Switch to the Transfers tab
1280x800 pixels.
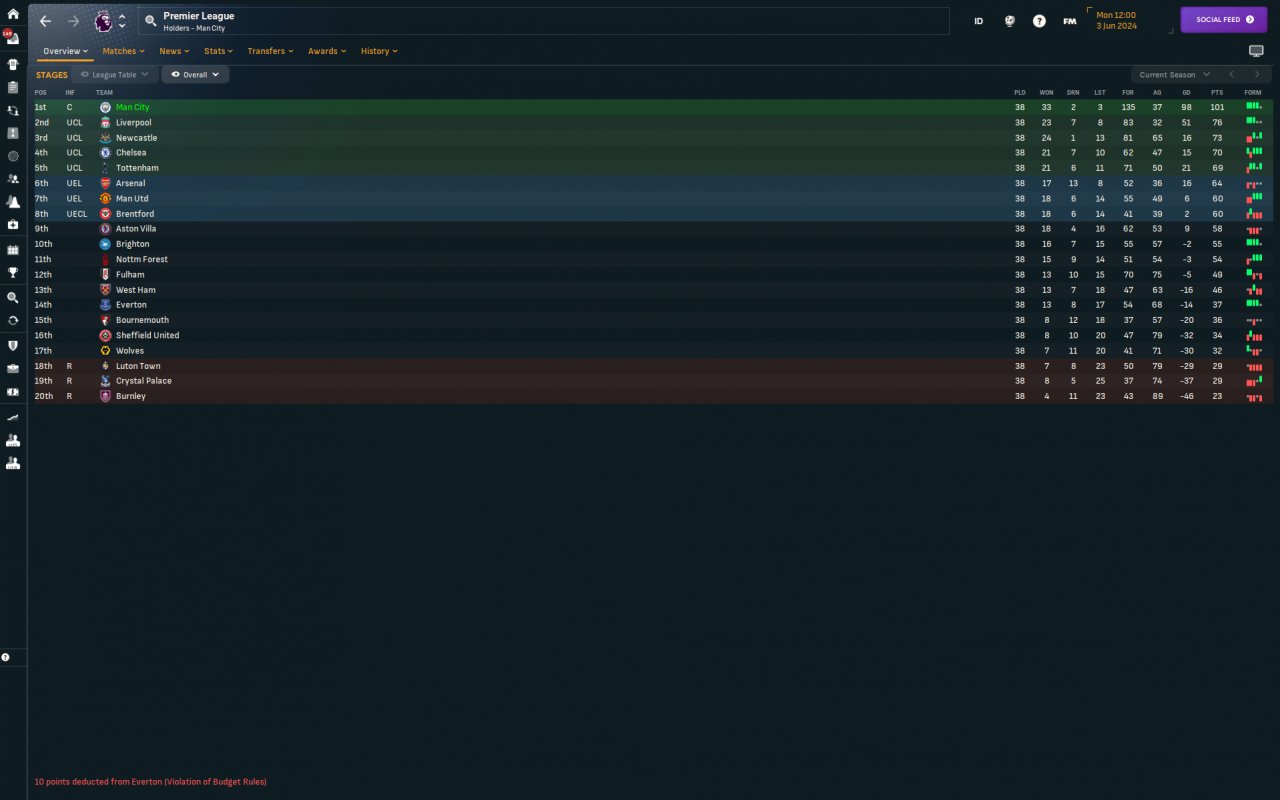[270, 51]
